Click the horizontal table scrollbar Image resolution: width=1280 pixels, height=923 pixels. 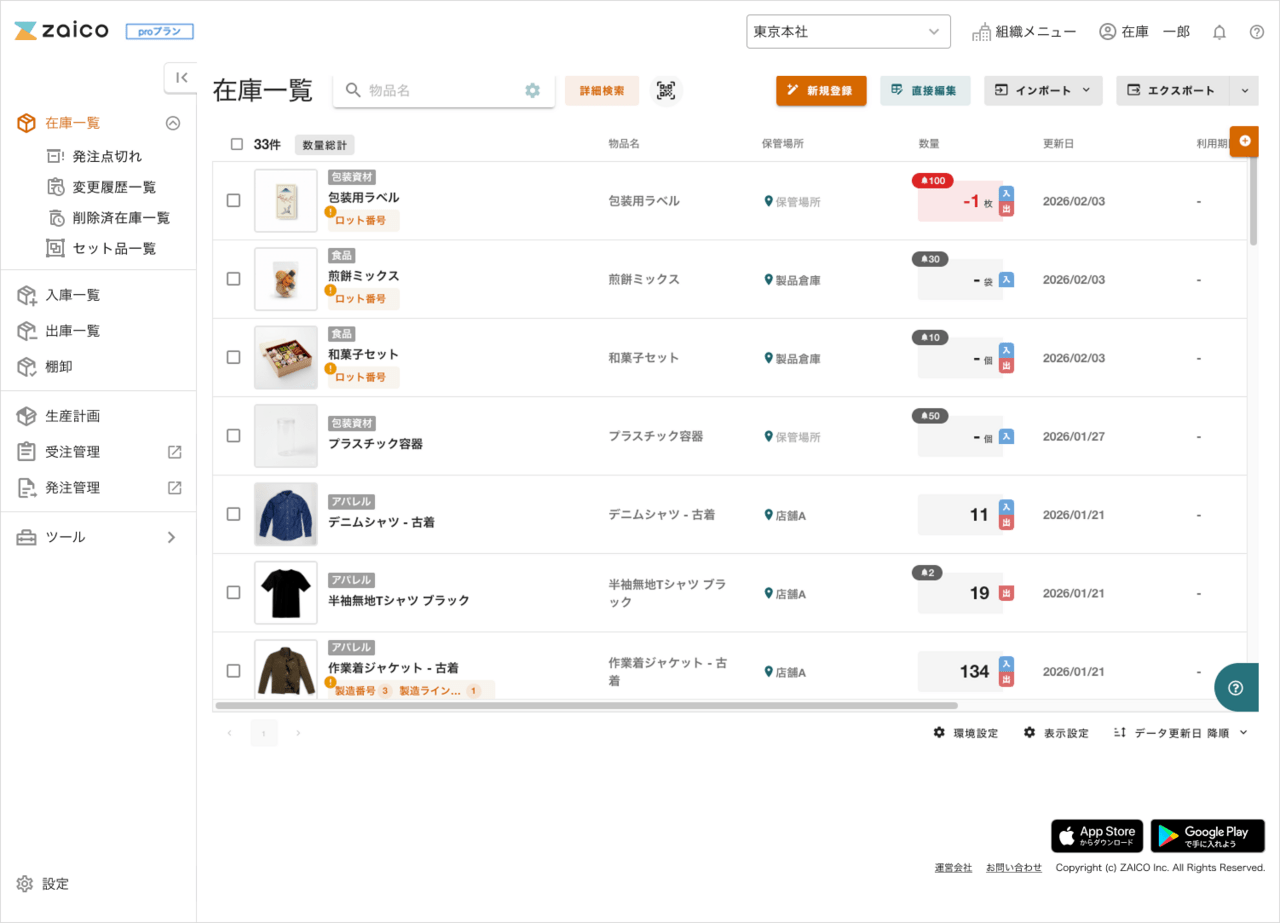586,705
